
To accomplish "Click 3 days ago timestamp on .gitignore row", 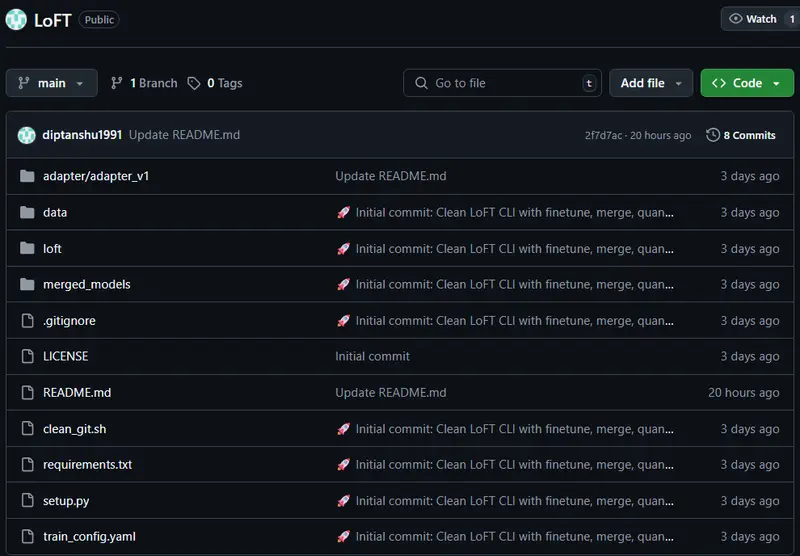I will [749, 320].
